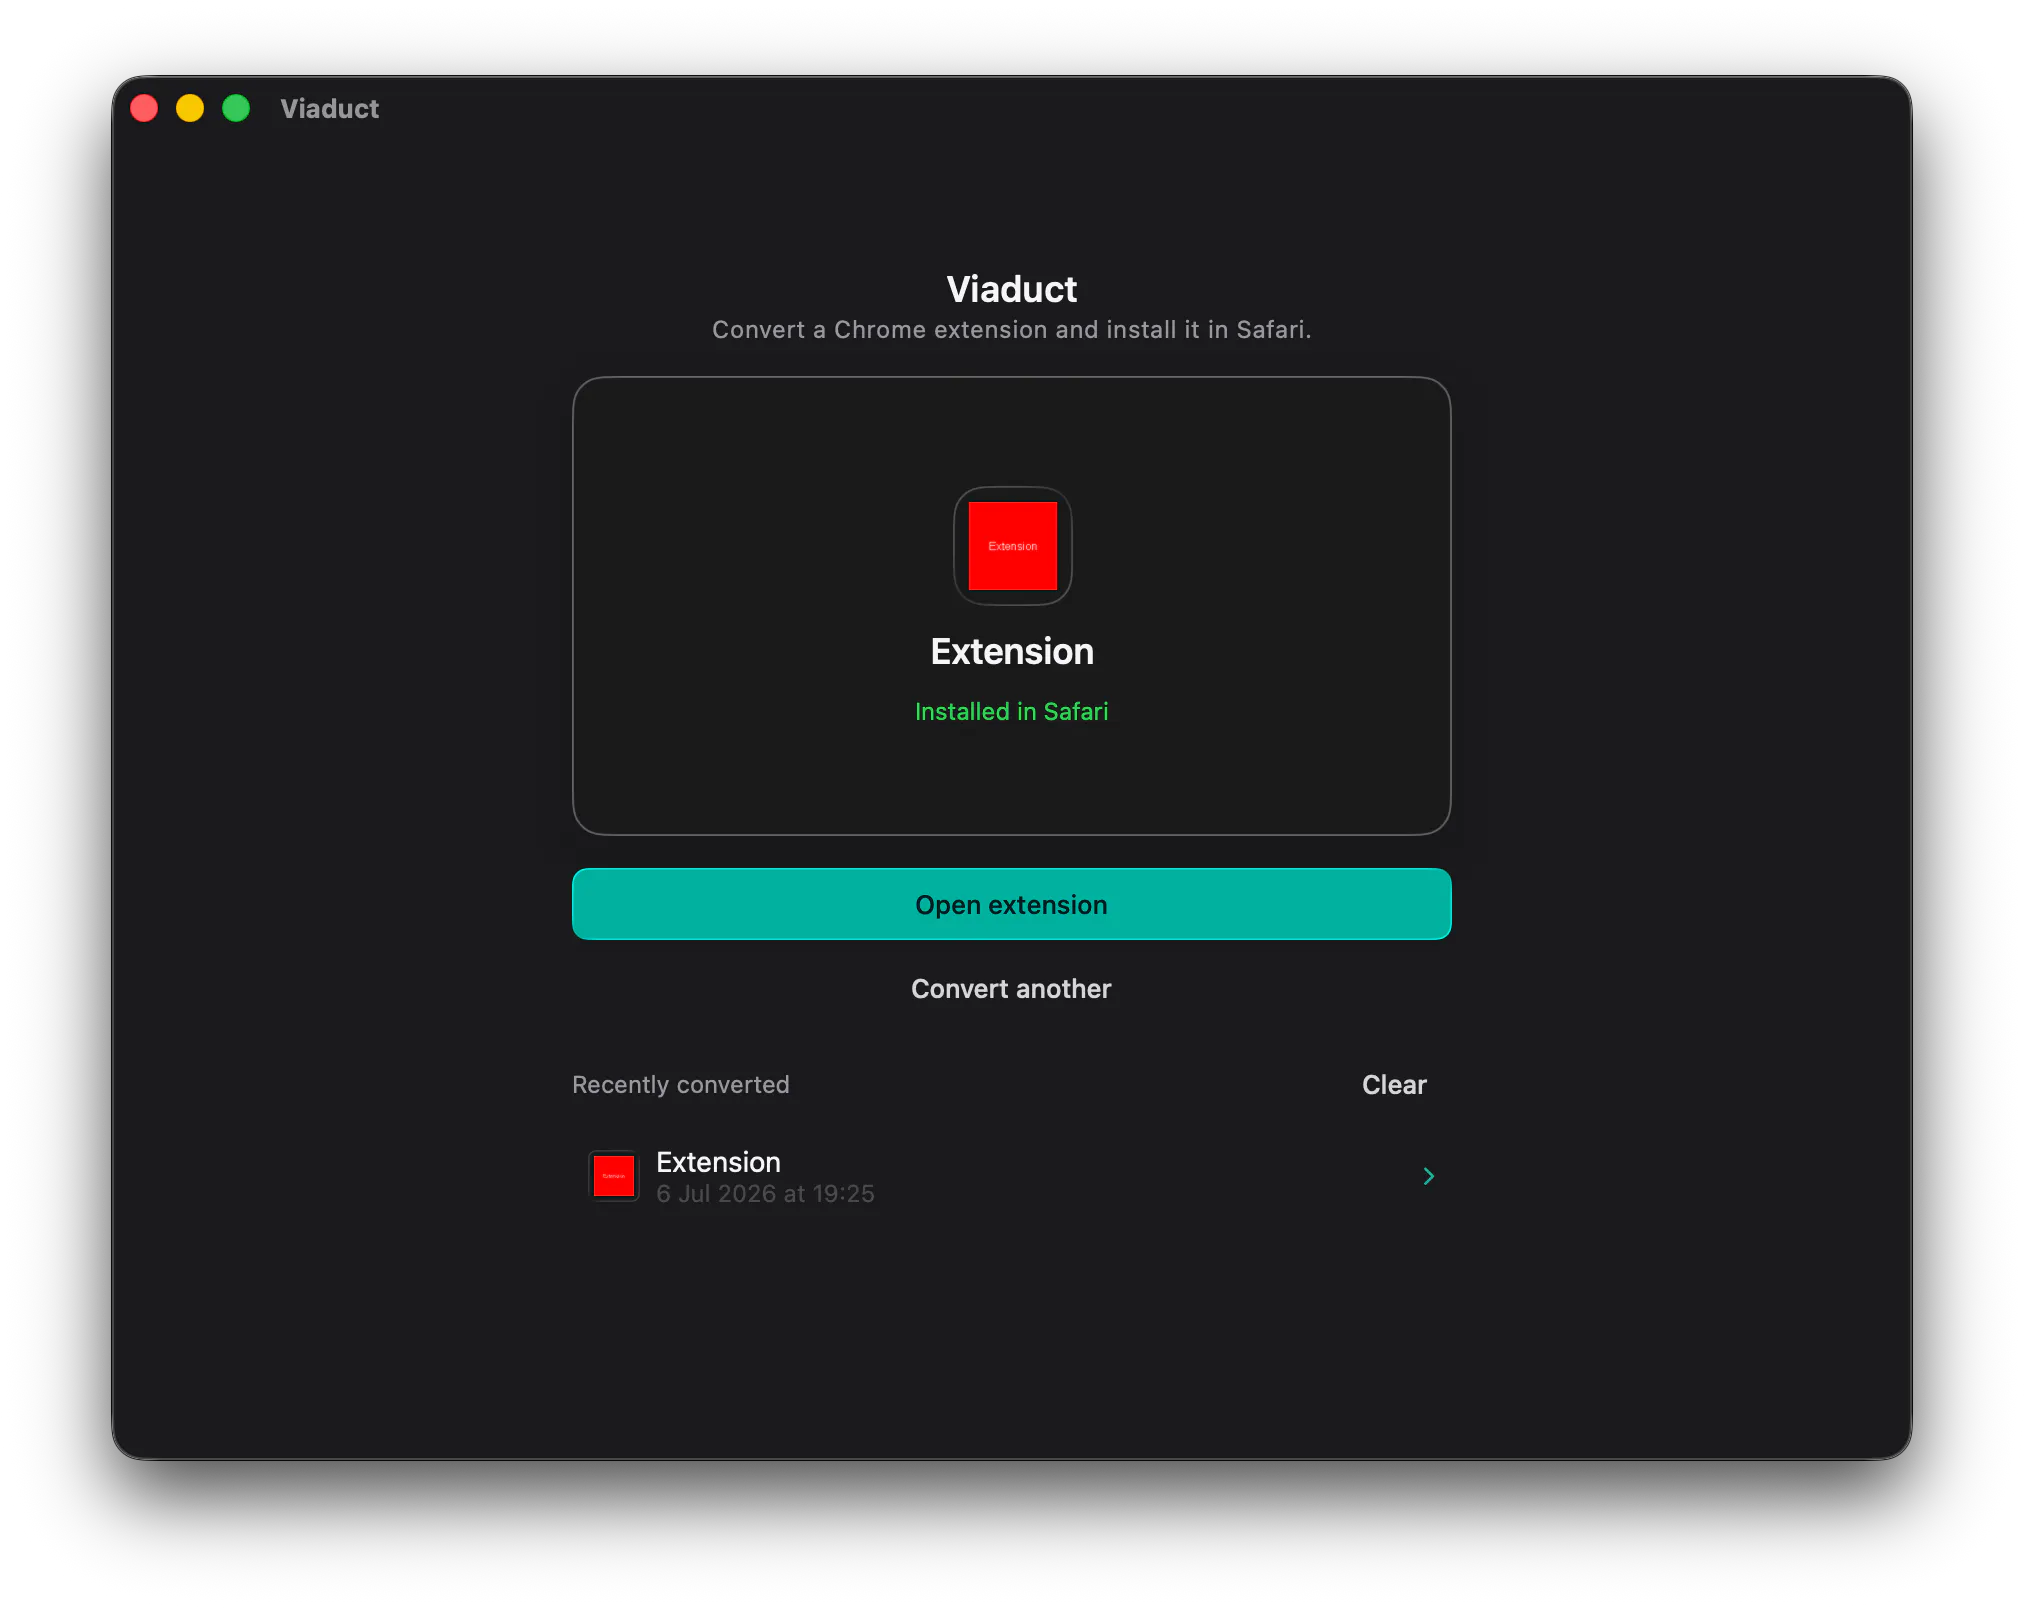
Task: Clear the recently converted list
Action: tap(1394, 1085)
